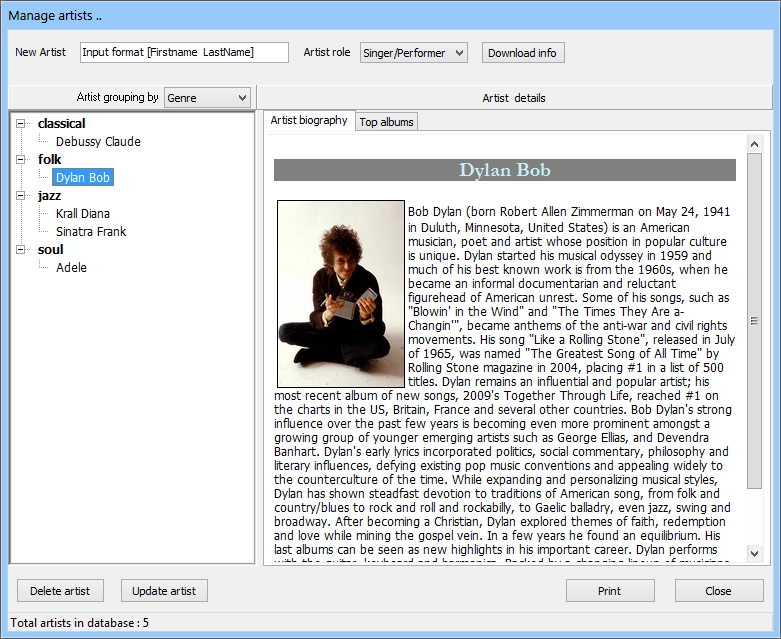The width and height of the screenshot is (781, 639).
Task: Click the Total artists in database status text
Action: pyautogui.click(x=80, y=623)
